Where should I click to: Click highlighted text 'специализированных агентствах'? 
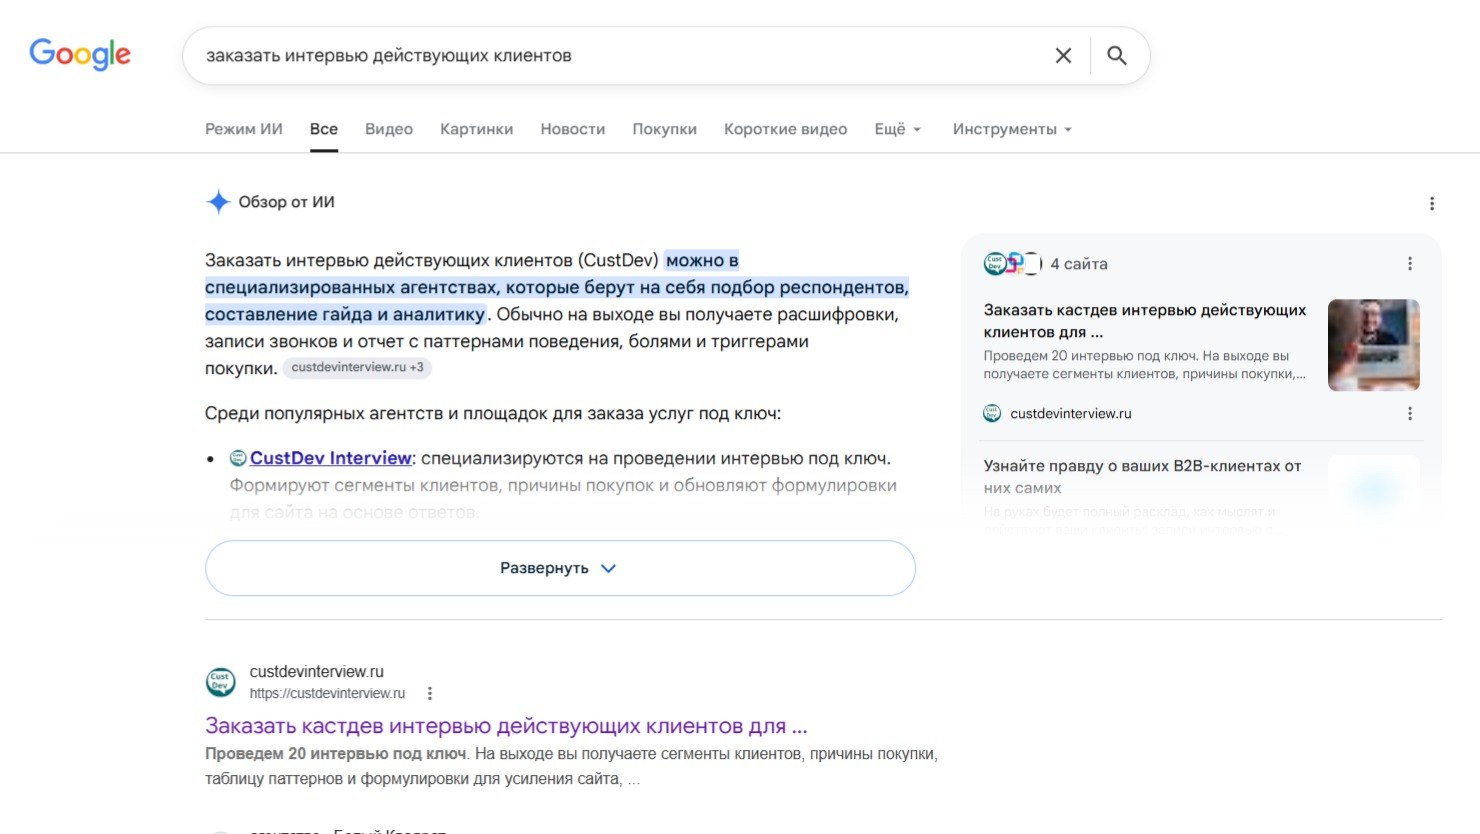click(x=351, y=287)
